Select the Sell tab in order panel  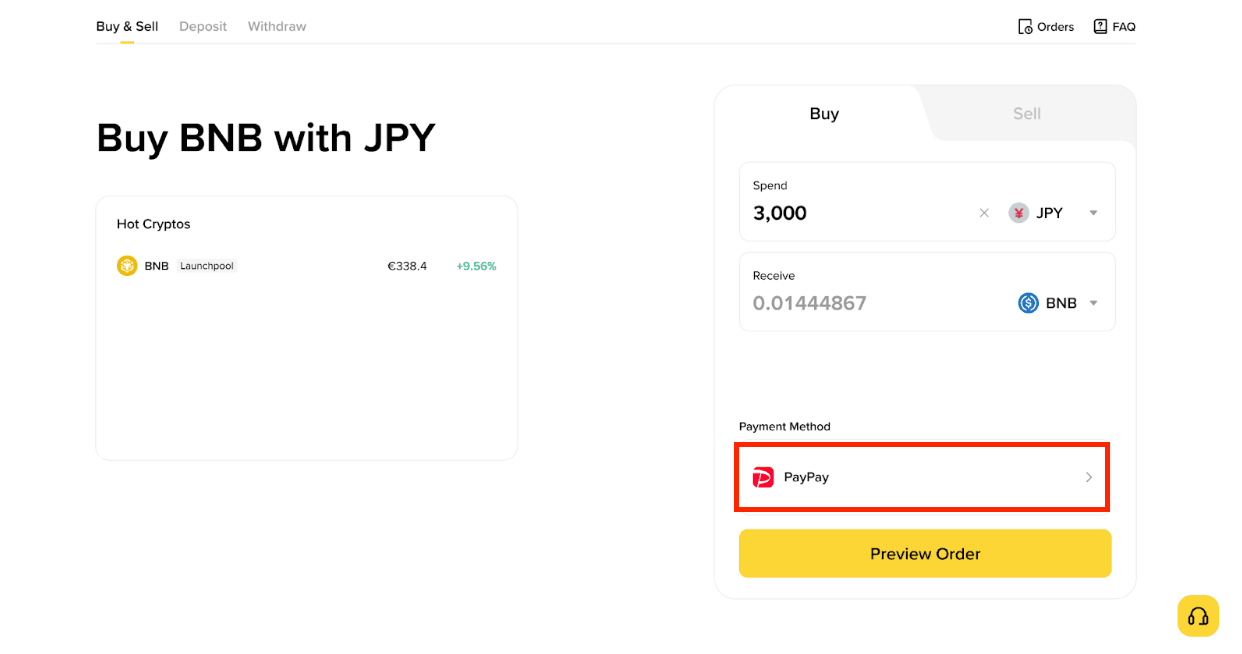(1027, 114)
